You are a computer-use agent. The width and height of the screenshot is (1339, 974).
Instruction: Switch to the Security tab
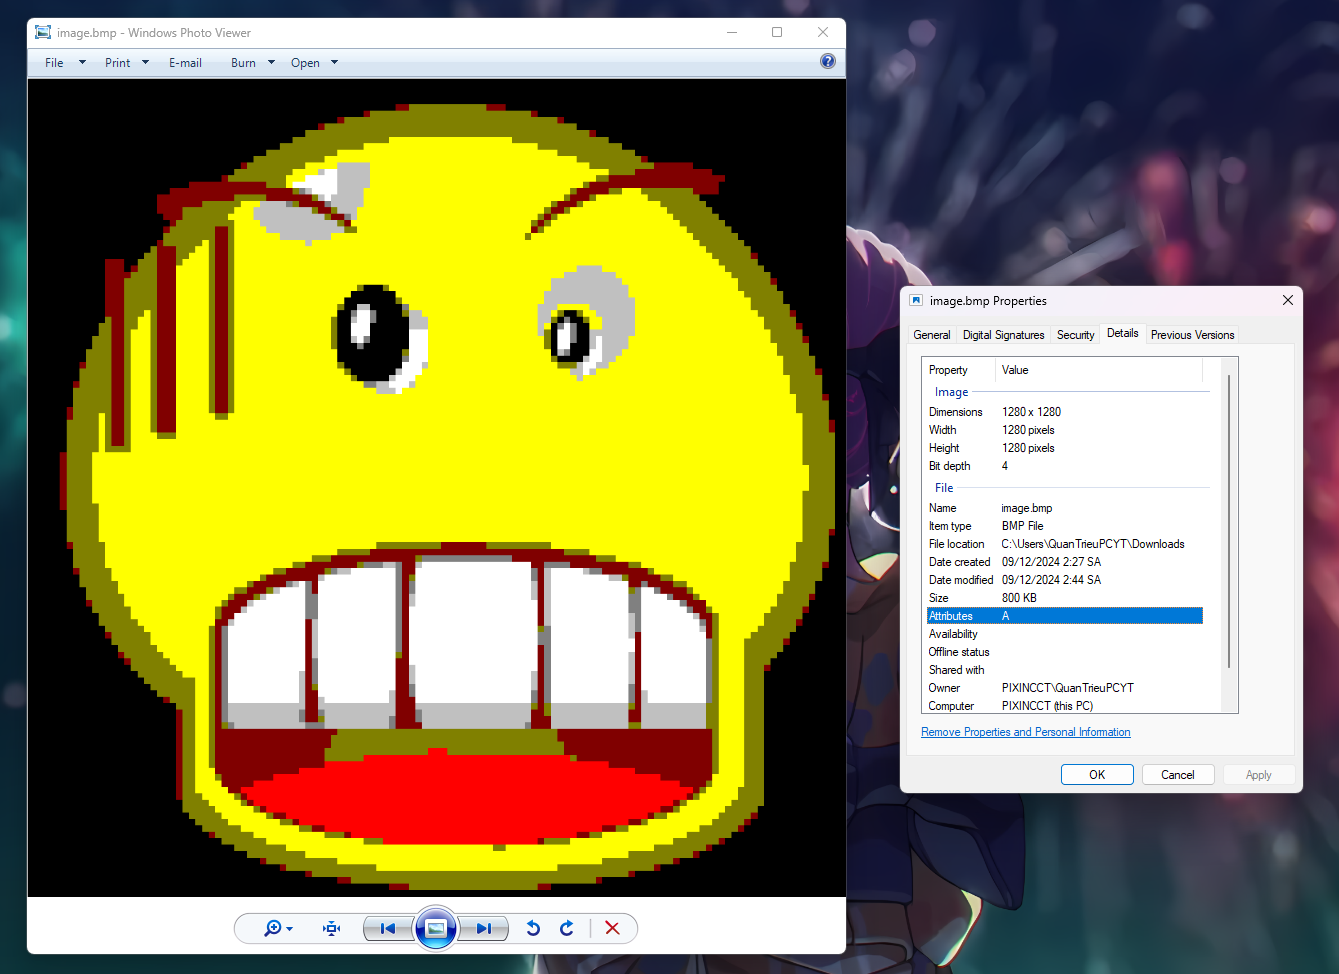pyautogui.click(x=1075, y=335)
